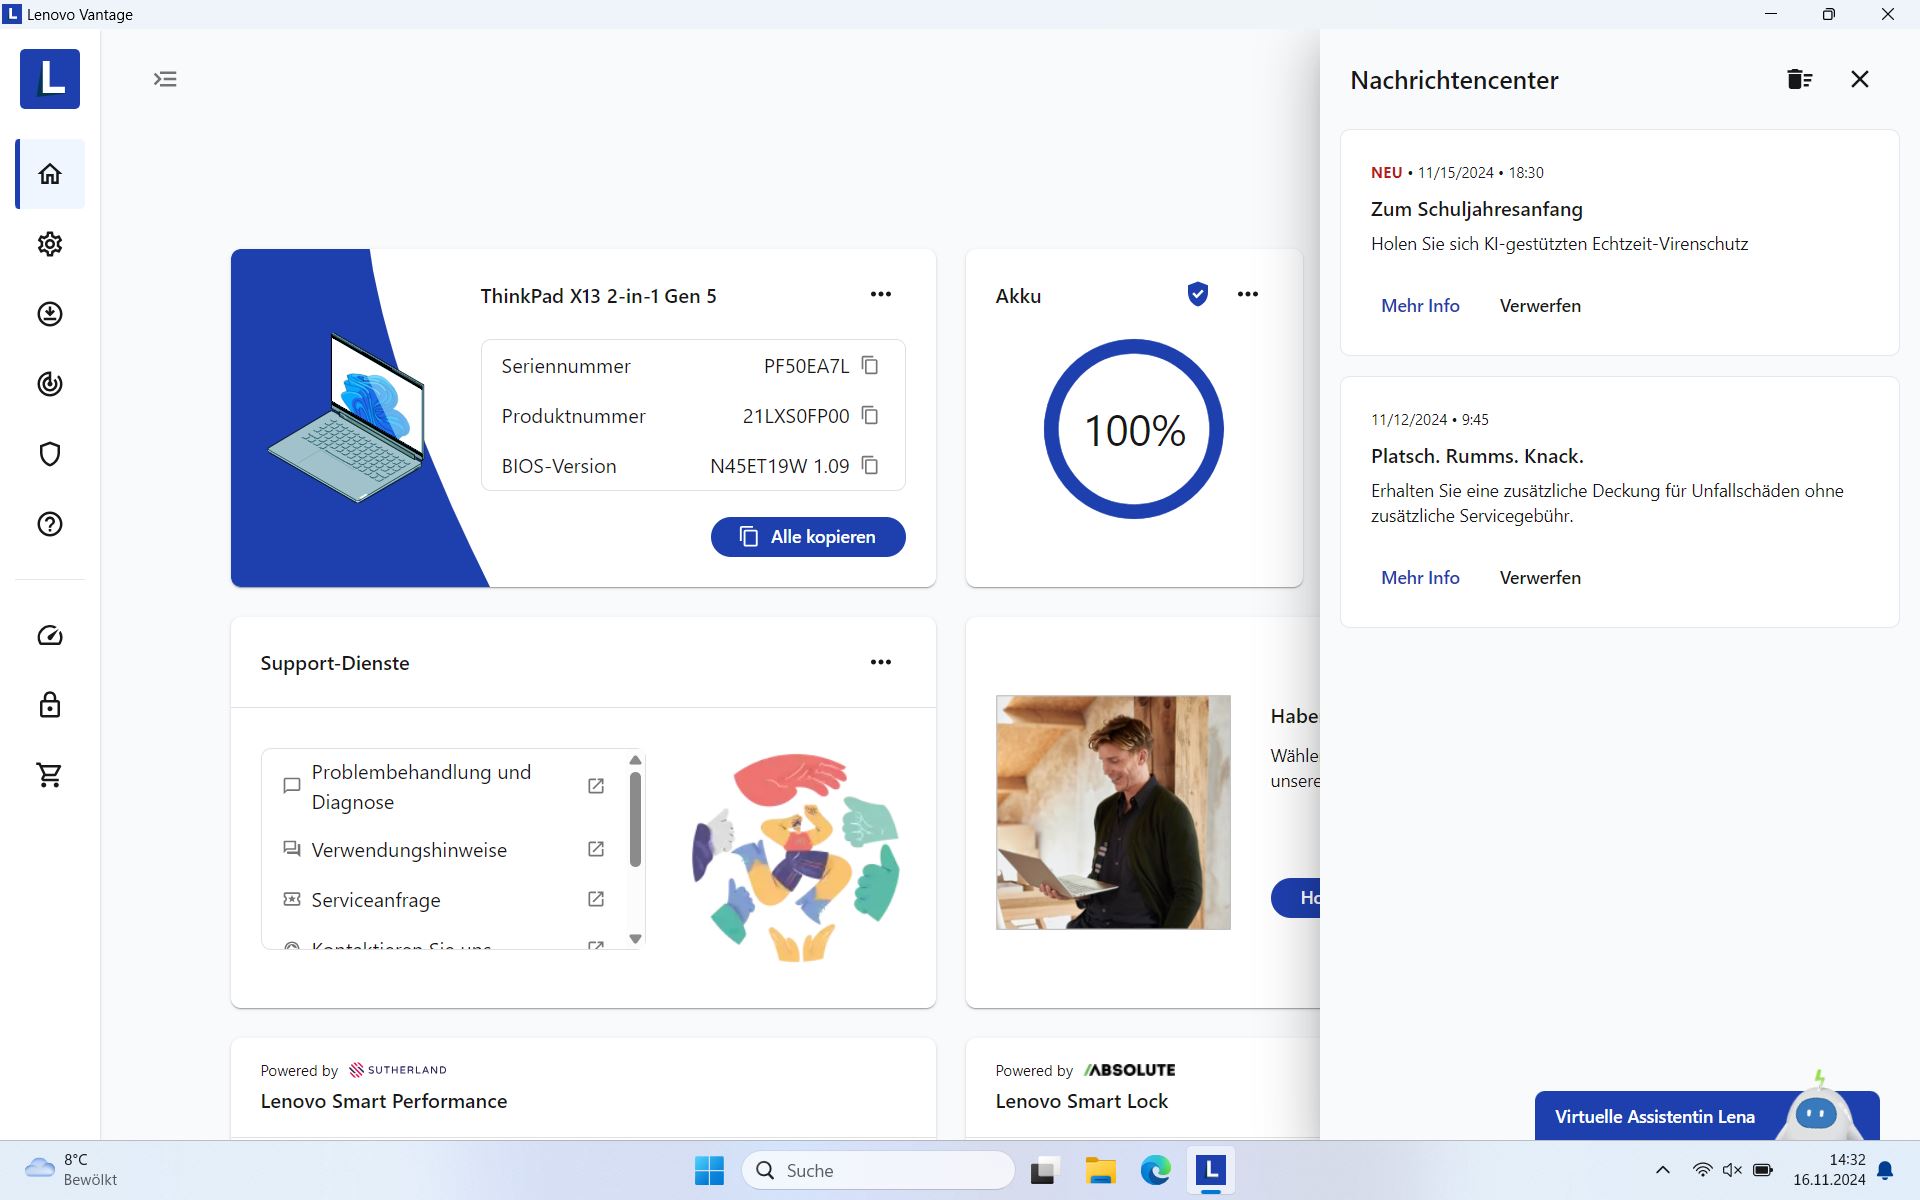
Task: Open the Home sidebar icon
Action: point(50,174)
